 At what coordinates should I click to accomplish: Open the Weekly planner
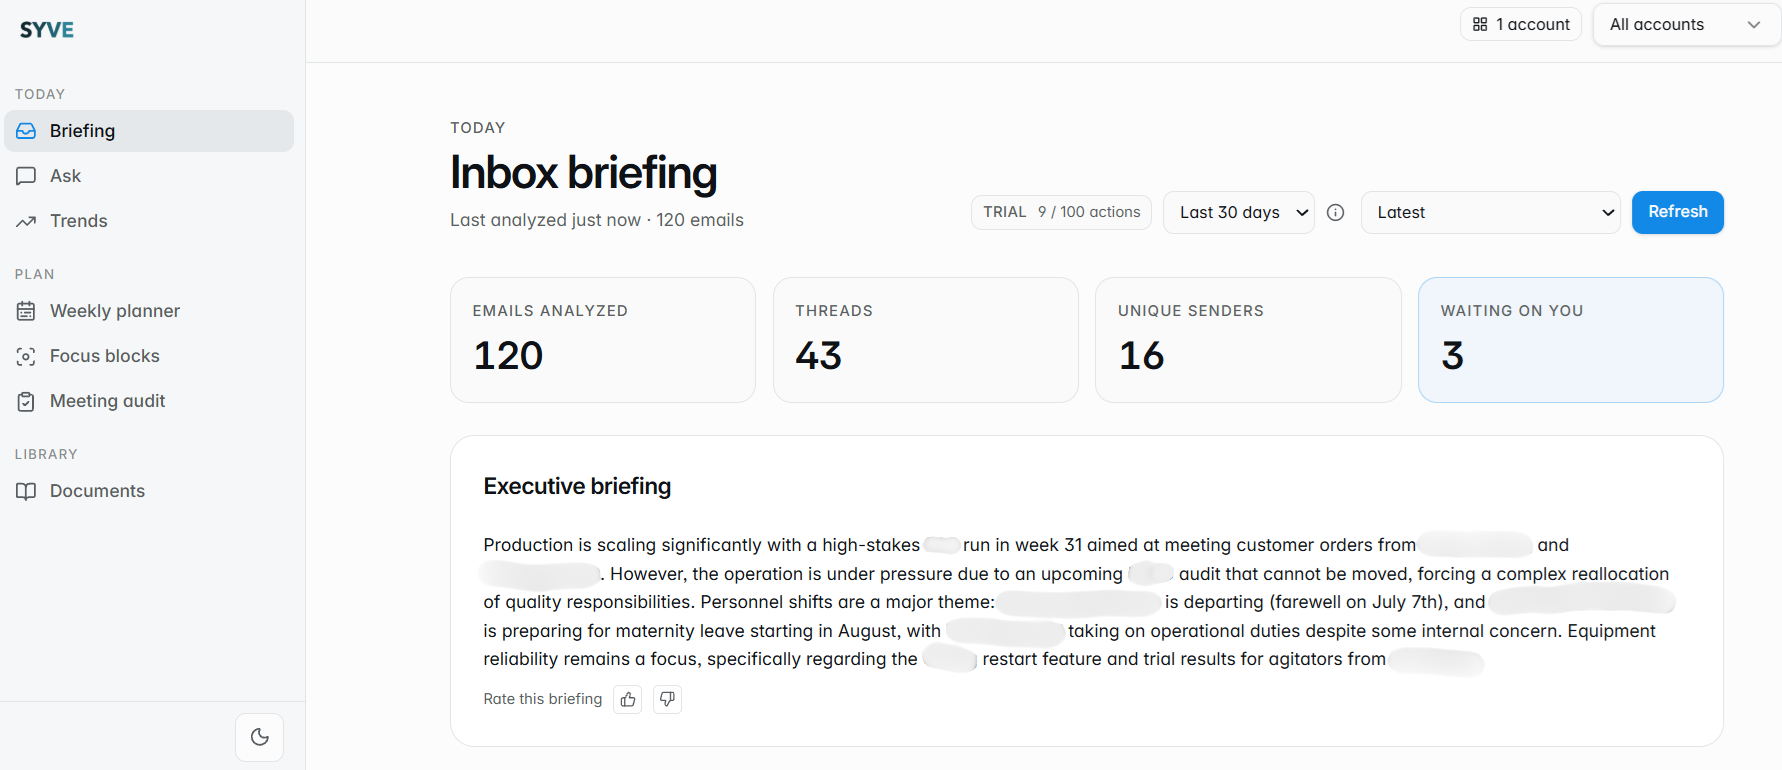(149, 311)
